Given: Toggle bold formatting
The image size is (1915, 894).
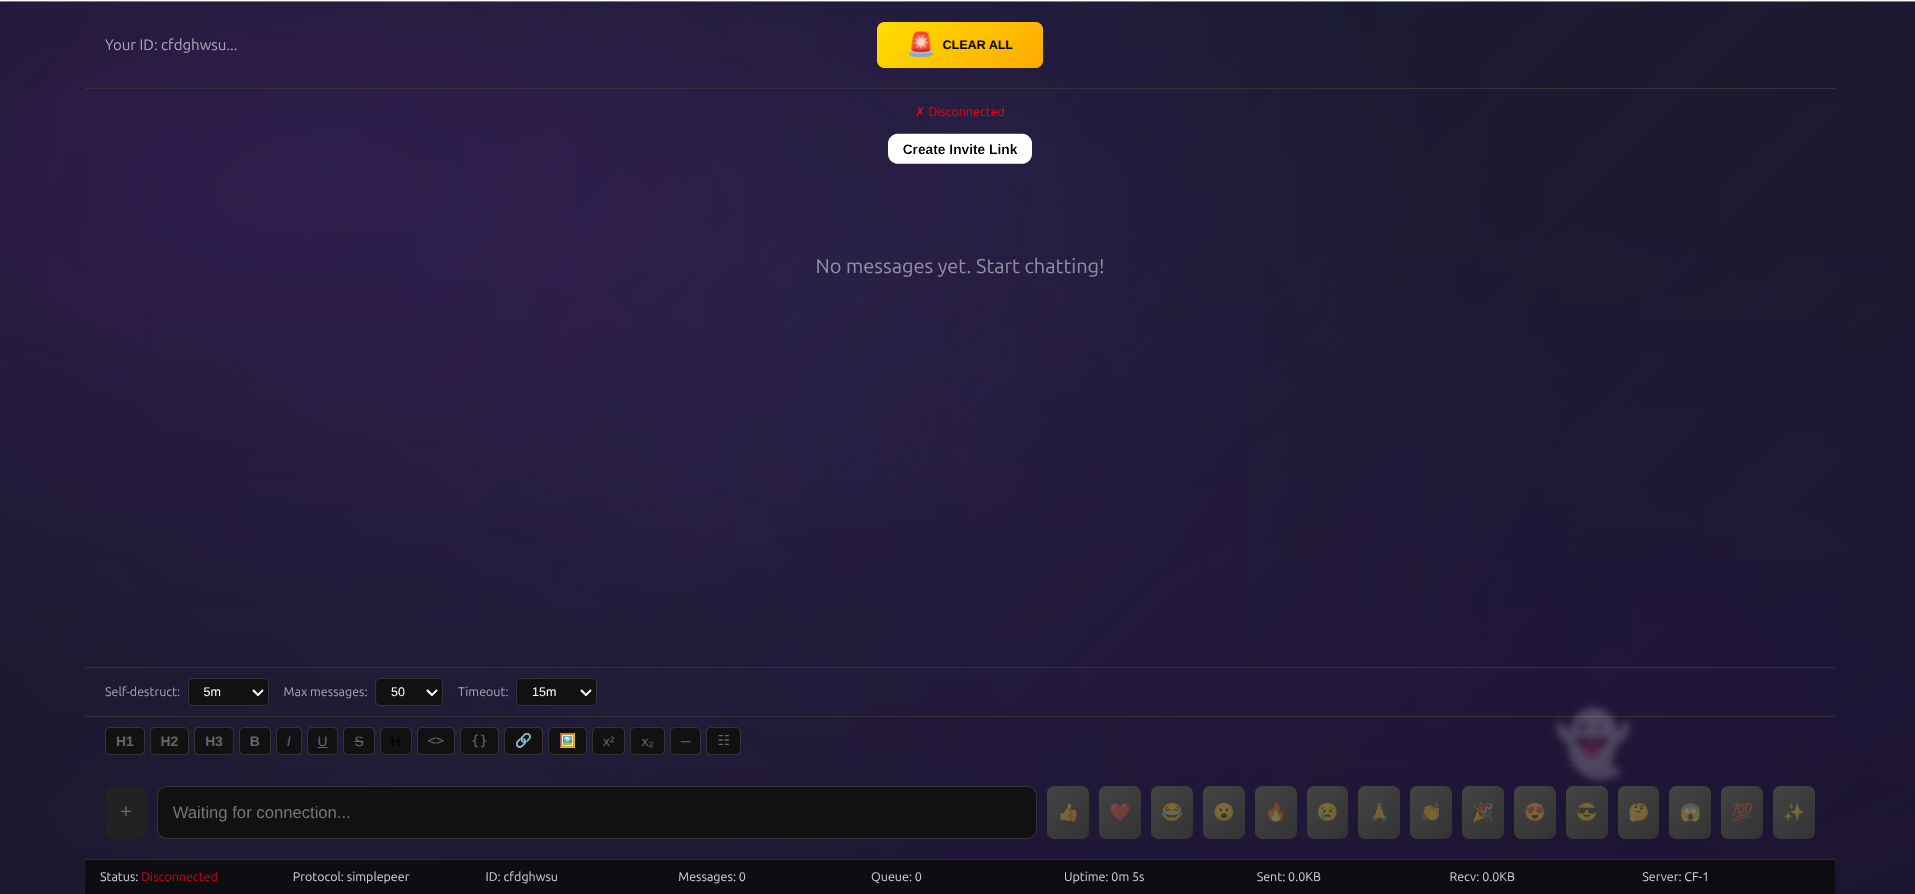Looking at the screenshot, I should pyautogui.click(x=255, y=741).
